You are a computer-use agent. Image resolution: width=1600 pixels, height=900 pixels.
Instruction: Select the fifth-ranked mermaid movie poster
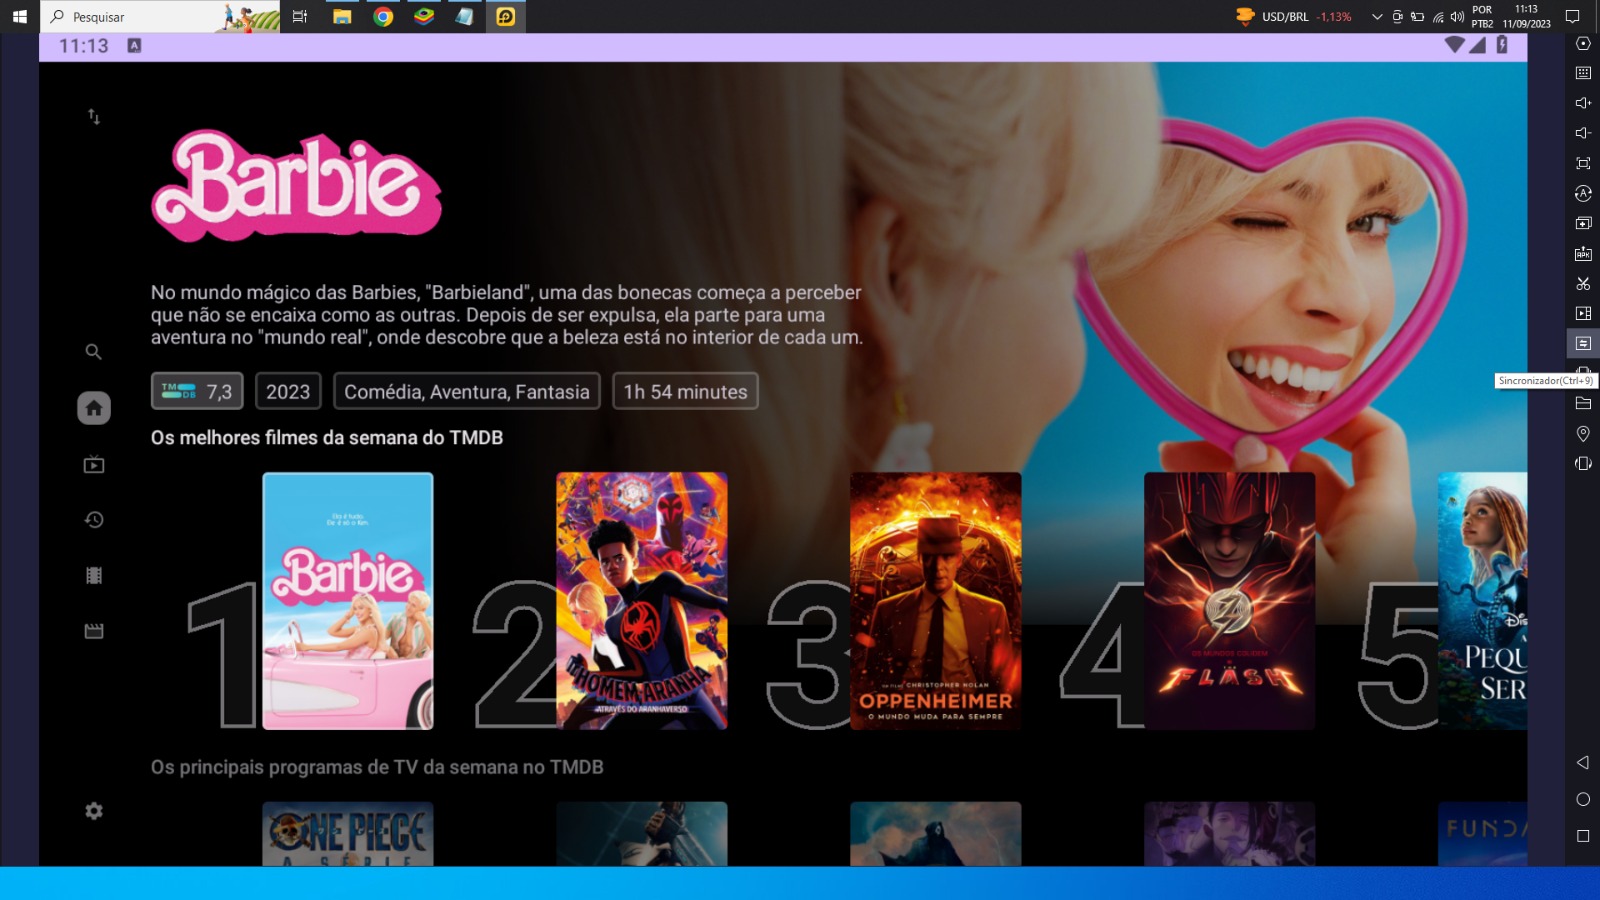1483,601
